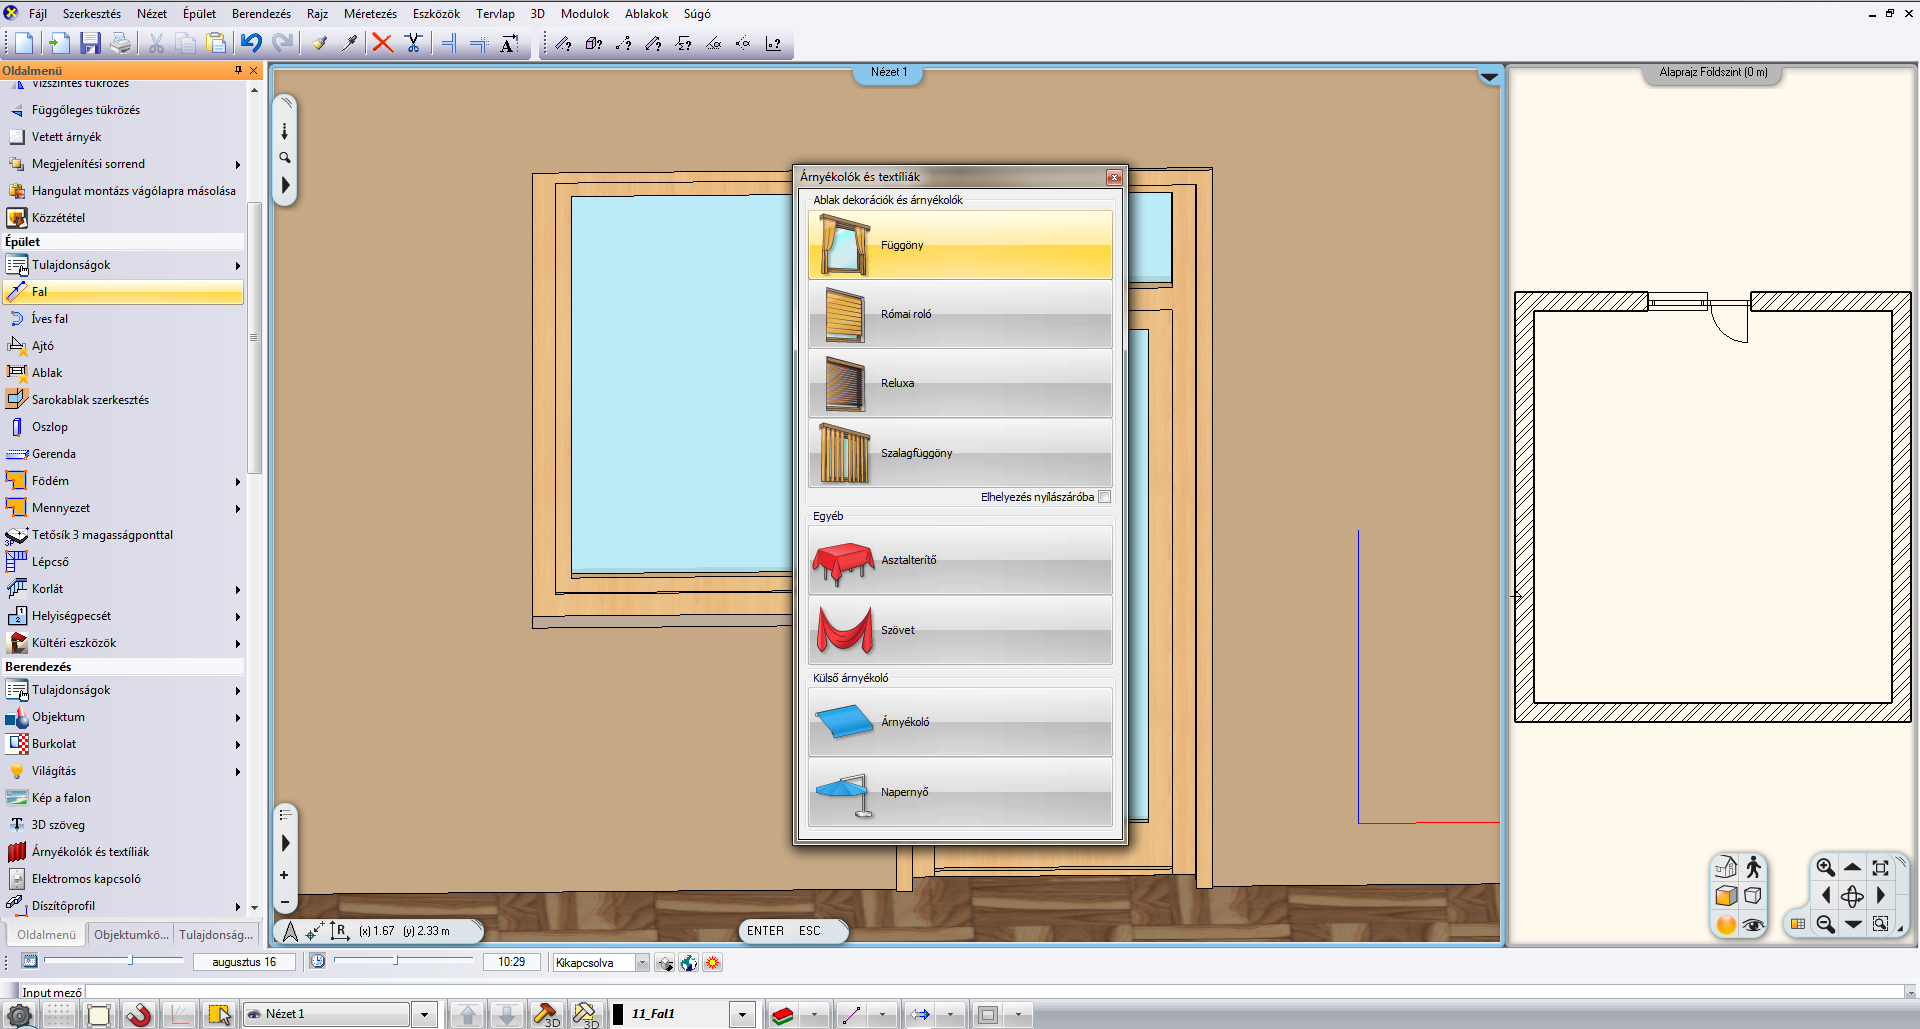Switch to the Objektumkö... tab
Viewport: 1920px width, 1029px height.
131,935
